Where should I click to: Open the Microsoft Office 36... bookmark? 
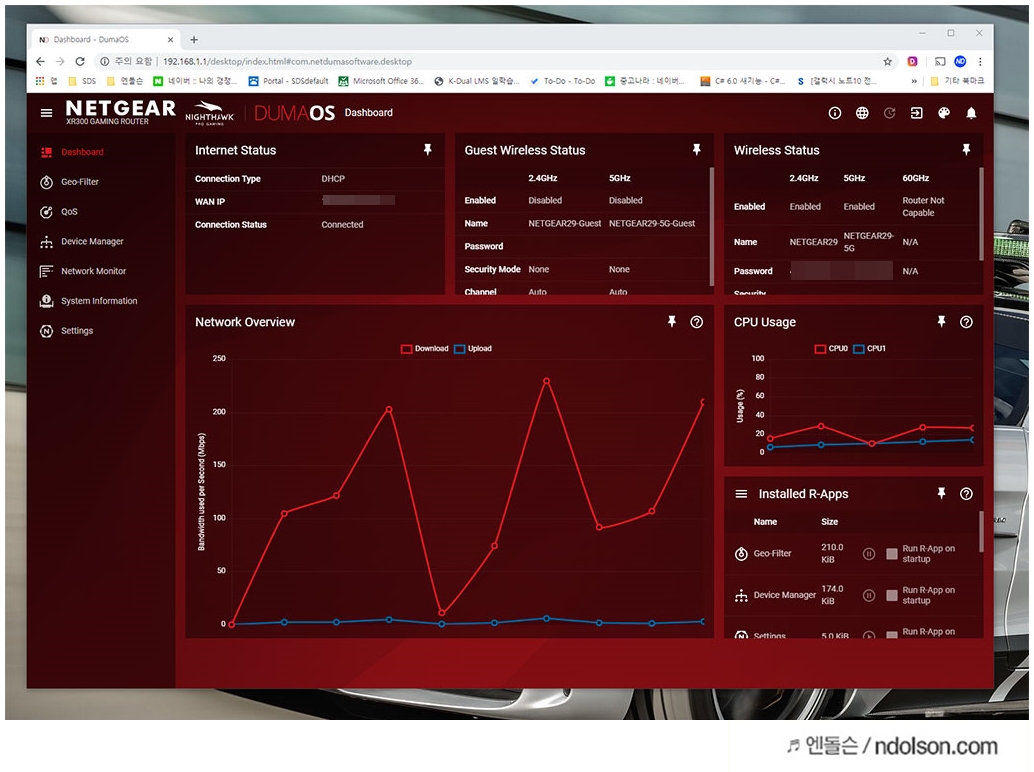(x=380, y=81)
